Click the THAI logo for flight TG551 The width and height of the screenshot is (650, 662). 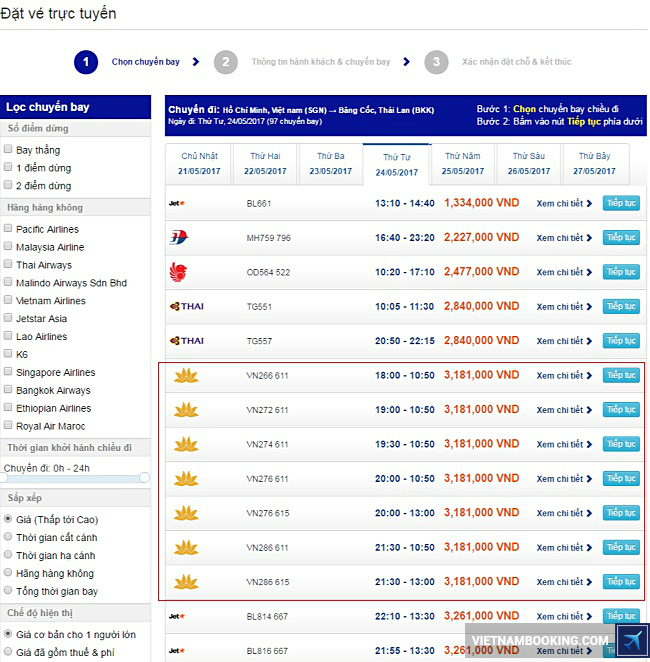click(187, 306)
